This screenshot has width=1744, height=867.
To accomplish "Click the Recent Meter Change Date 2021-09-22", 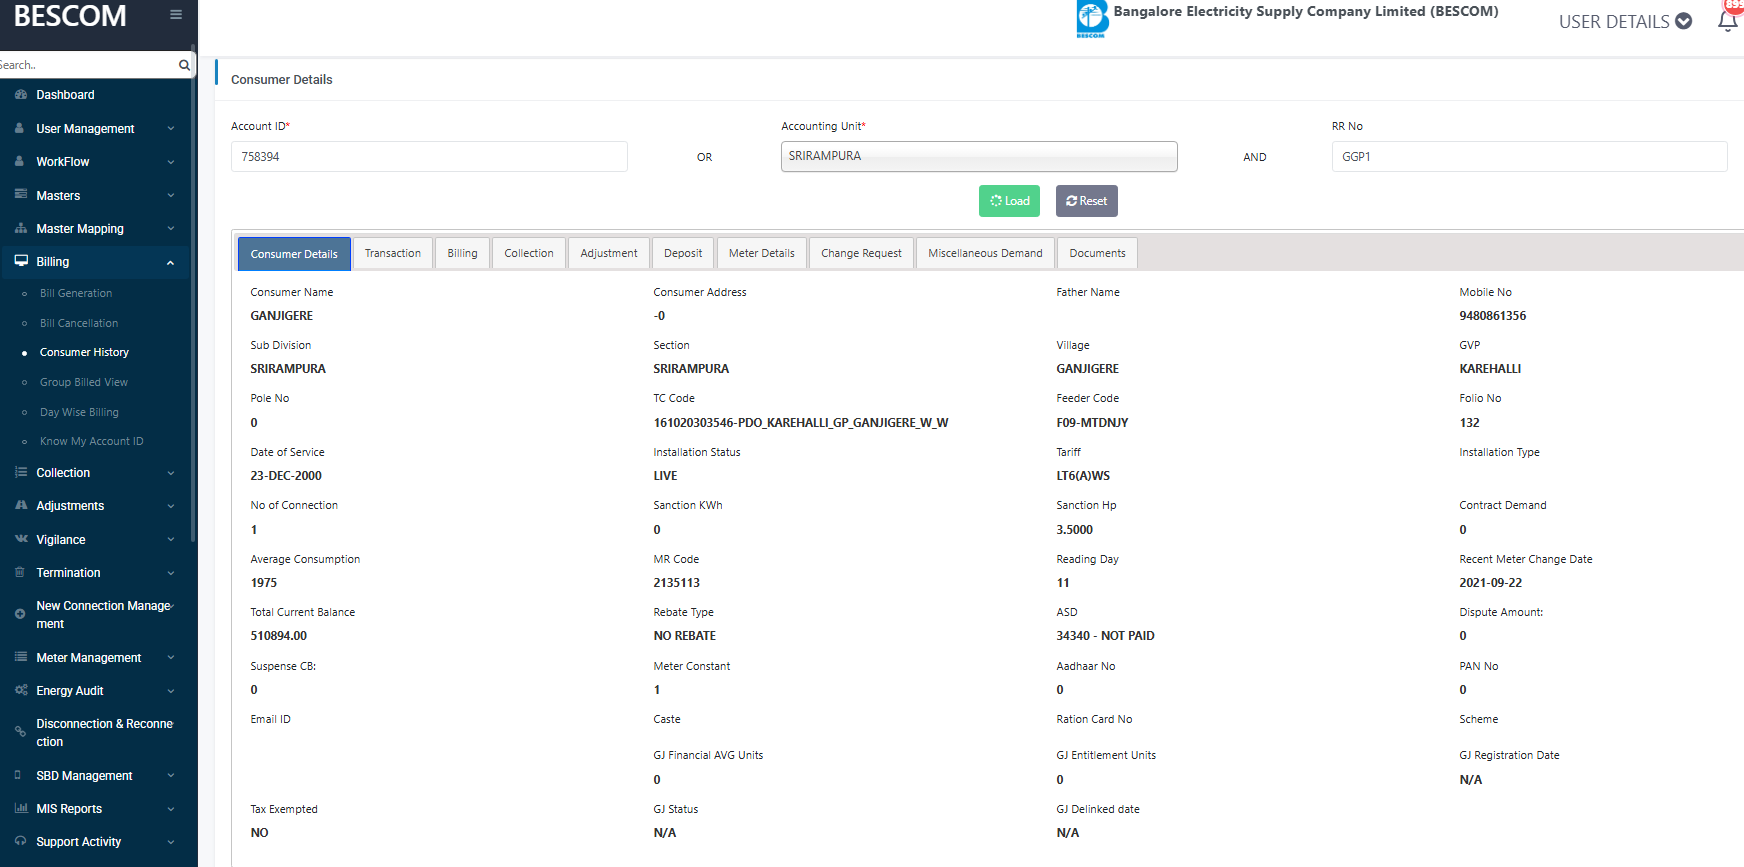I will pos(1490,582).
